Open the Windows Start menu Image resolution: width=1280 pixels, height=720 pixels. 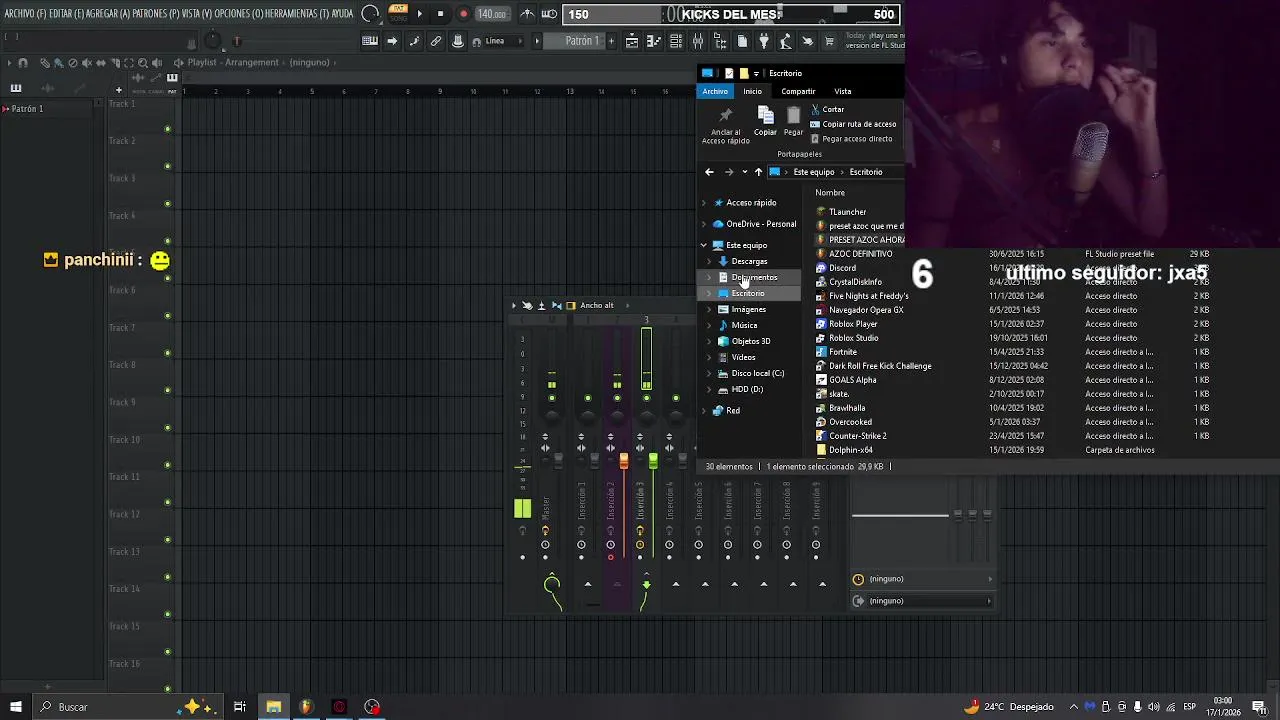(x=15, y=707)
